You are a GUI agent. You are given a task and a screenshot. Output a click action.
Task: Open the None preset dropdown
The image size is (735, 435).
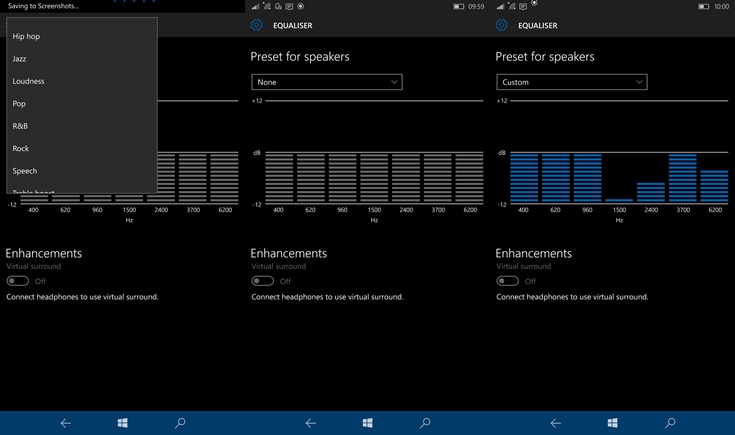click(327, 82)
